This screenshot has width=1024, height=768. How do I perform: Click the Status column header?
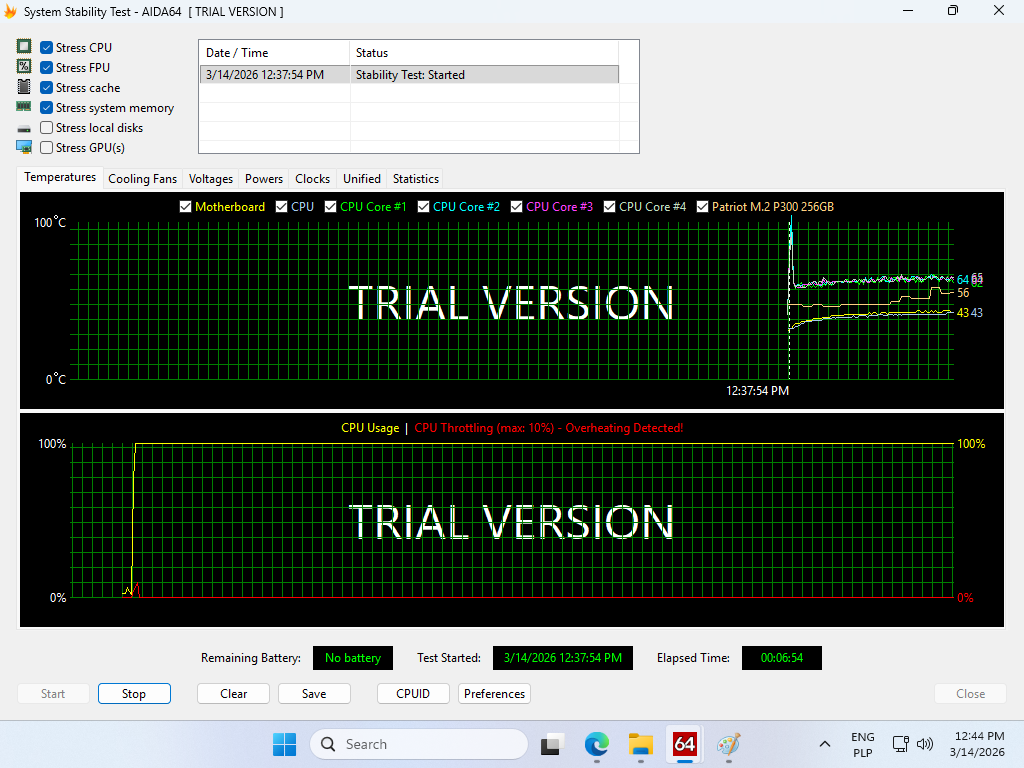pos(484,53)
